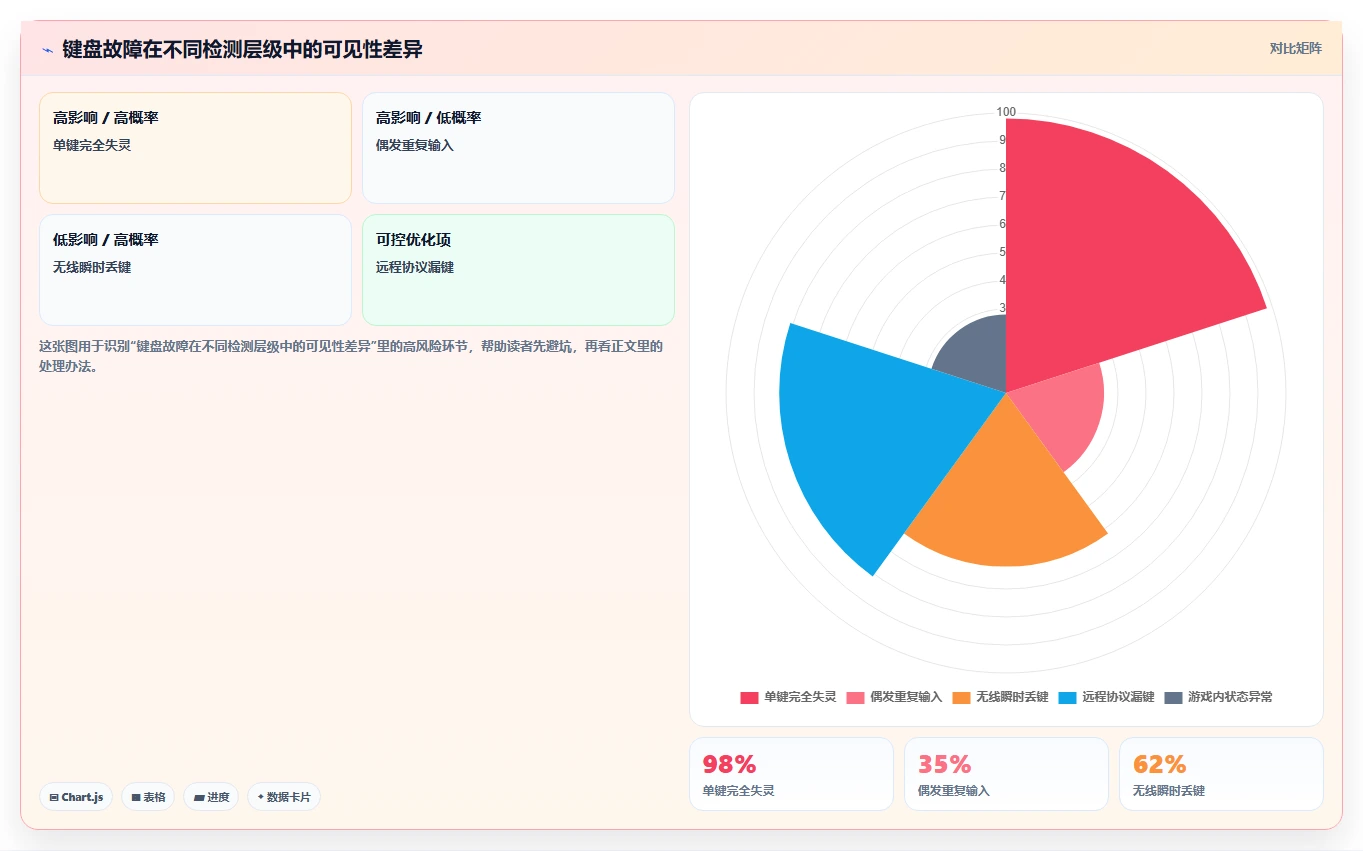Screen dimensions: 1363x851
Task: Select the 高影响 / 高概率 card
Action: [195, 148]
